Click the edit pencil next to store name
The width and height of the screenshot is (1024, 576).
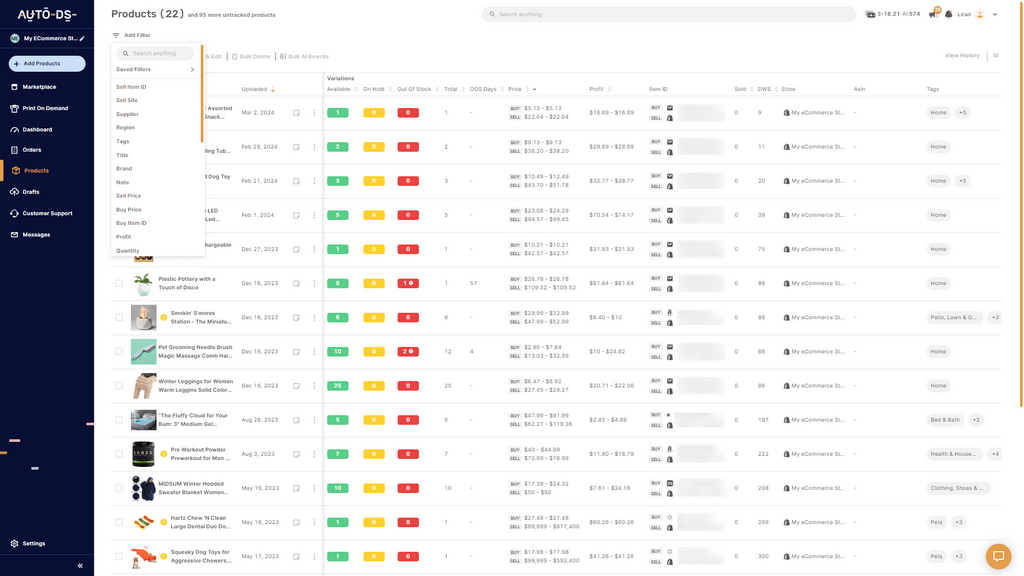click(82, 38)
